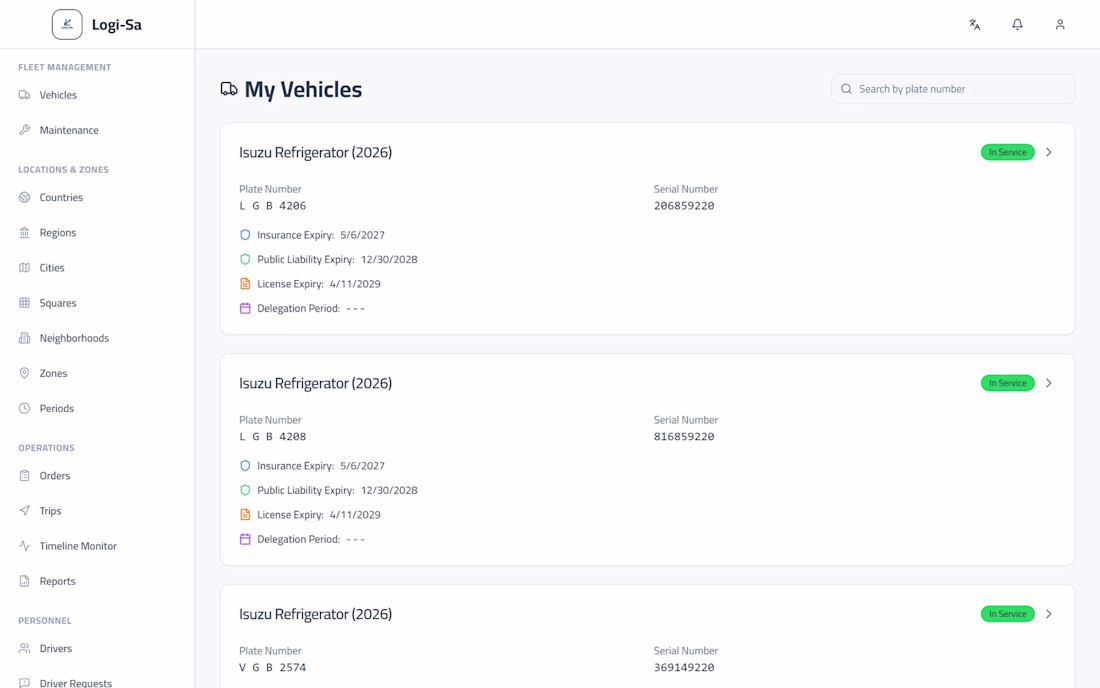Click the Regions landmark icon
This screenshot has height=688, width=1100.
25,232
